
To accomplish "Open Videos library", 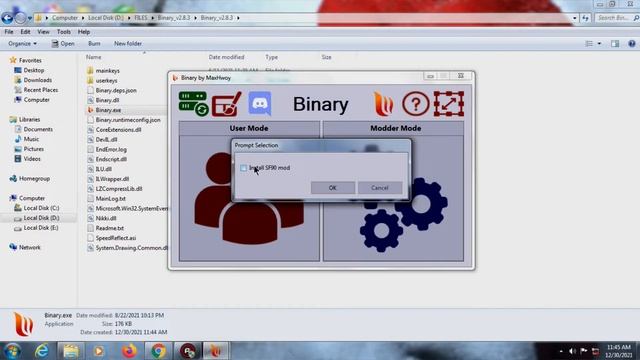I will click(x=32, y=159).
